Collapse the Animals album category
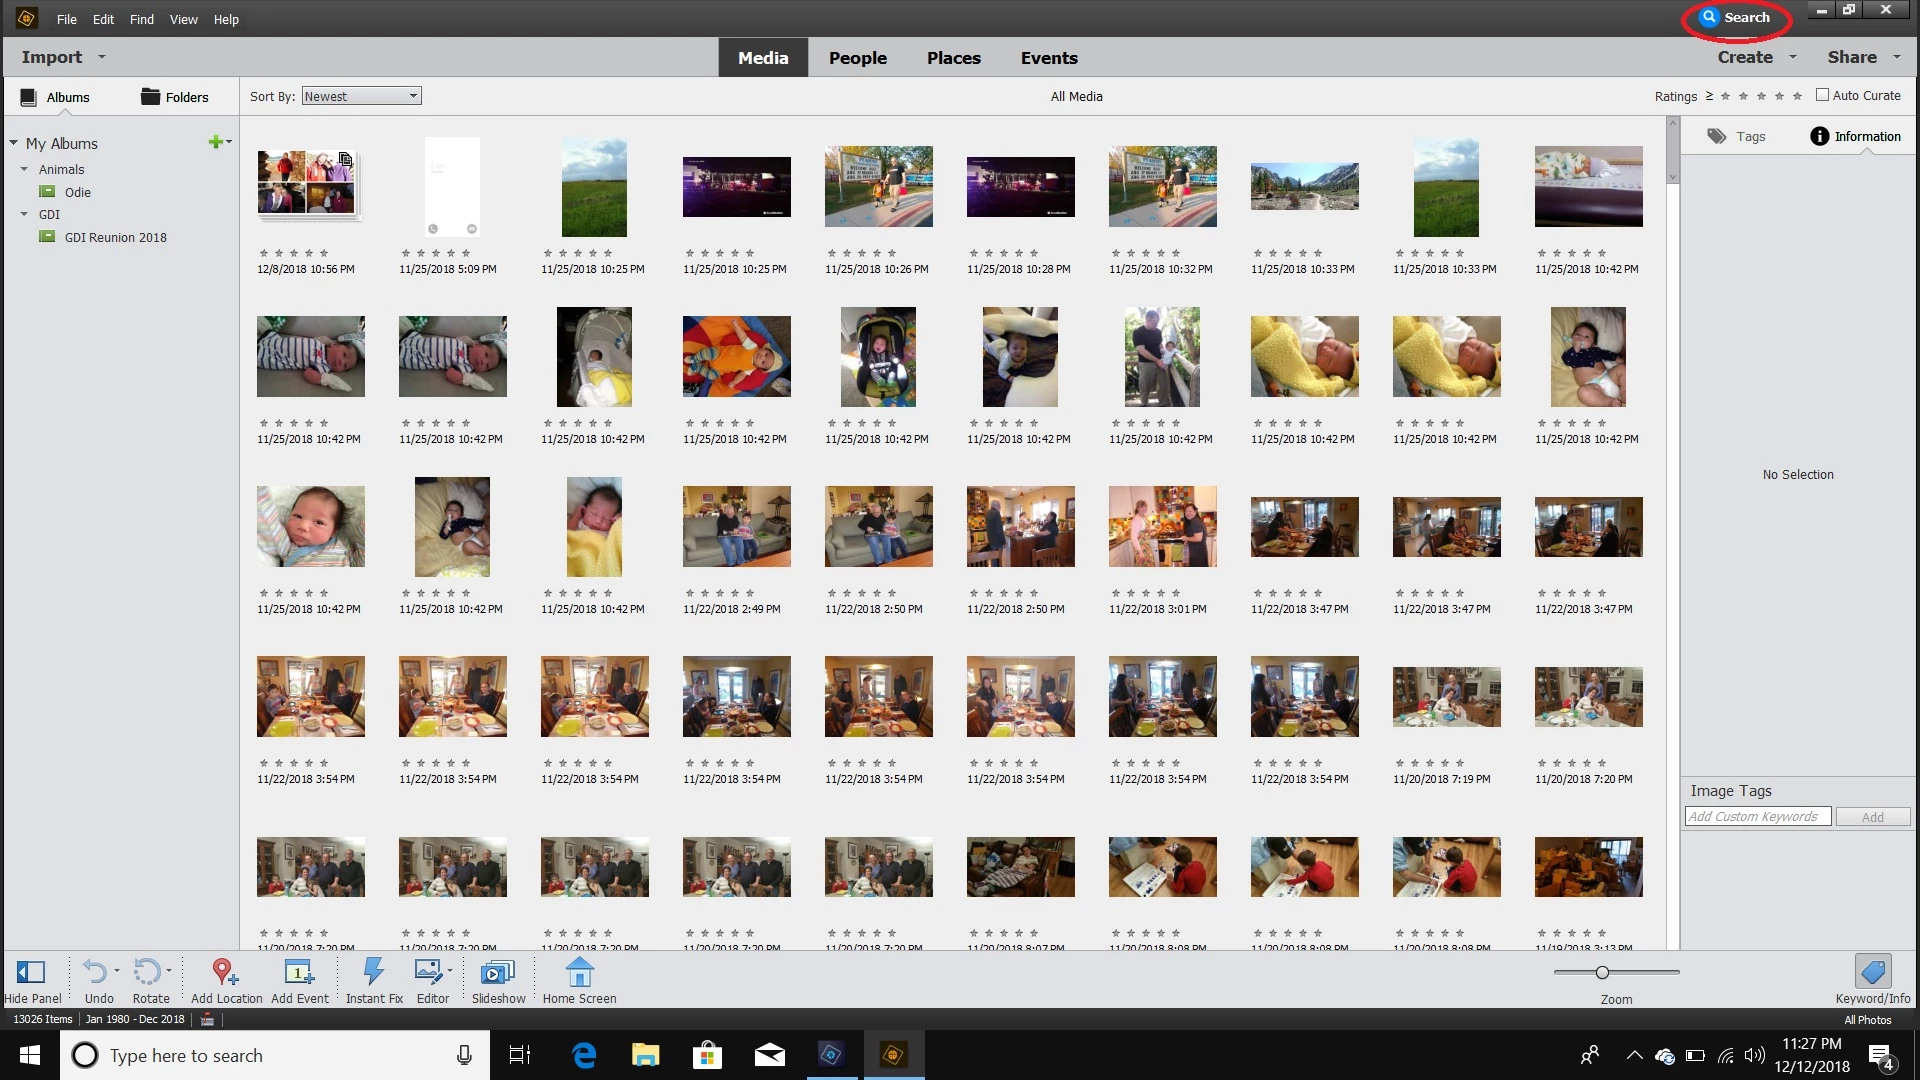Viewport: 1920px width, 1080px height. [x=24, y=169]
